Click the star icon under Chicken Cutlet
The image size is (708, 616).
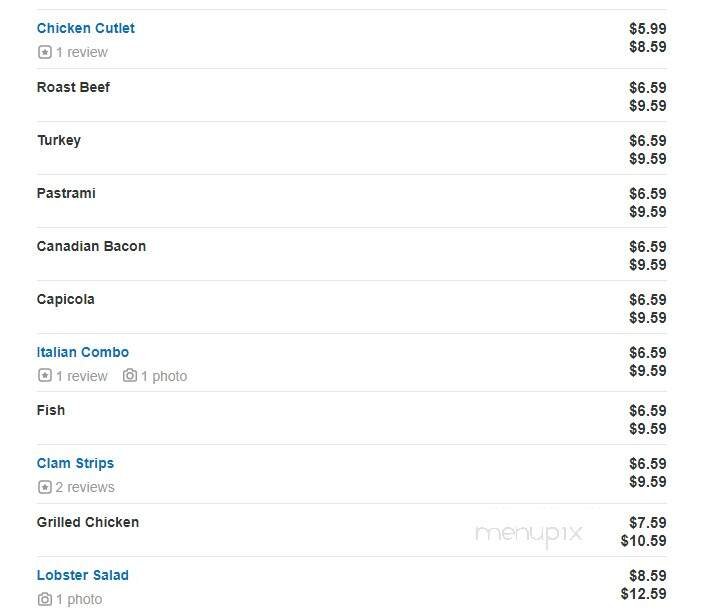[x=44, y=52]
